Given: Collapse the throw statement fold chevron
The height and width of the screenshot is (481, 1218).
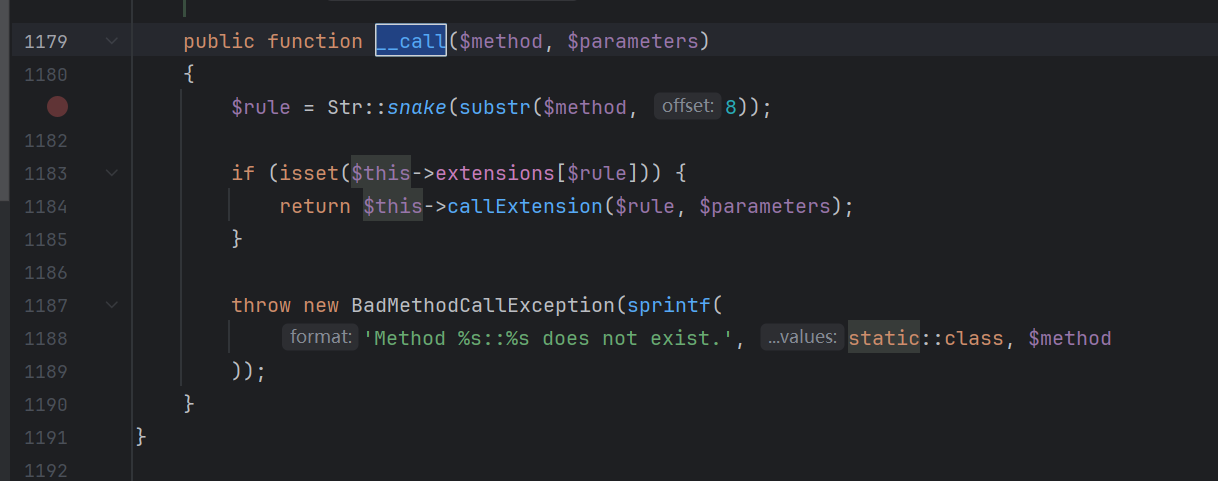Looking at the screenshot, I should point(111,305).
